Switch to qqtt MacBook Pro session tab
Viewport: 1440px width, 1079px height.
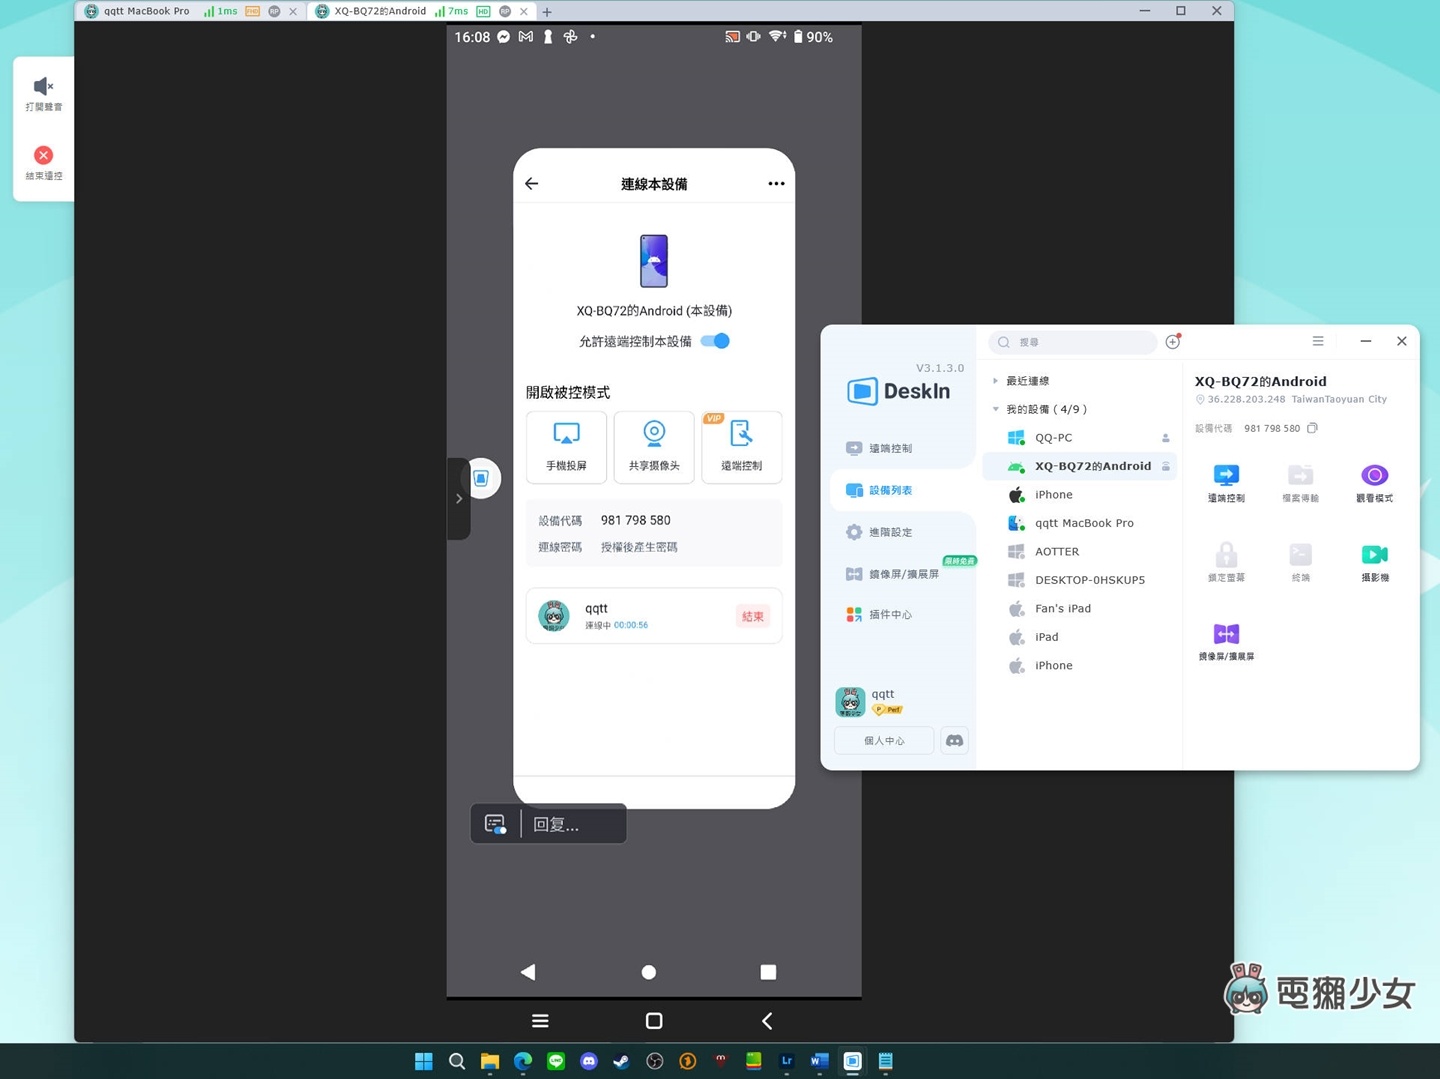pyautogui.click(x=147, y=11)
